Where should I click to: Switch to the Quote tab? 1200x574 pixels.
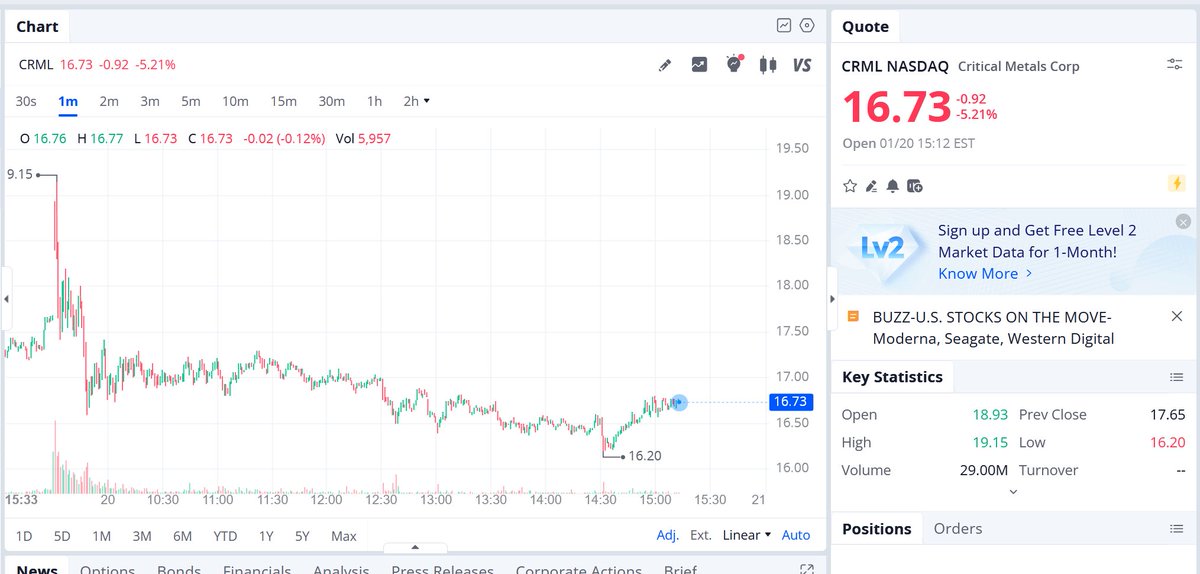coord(866,27)
